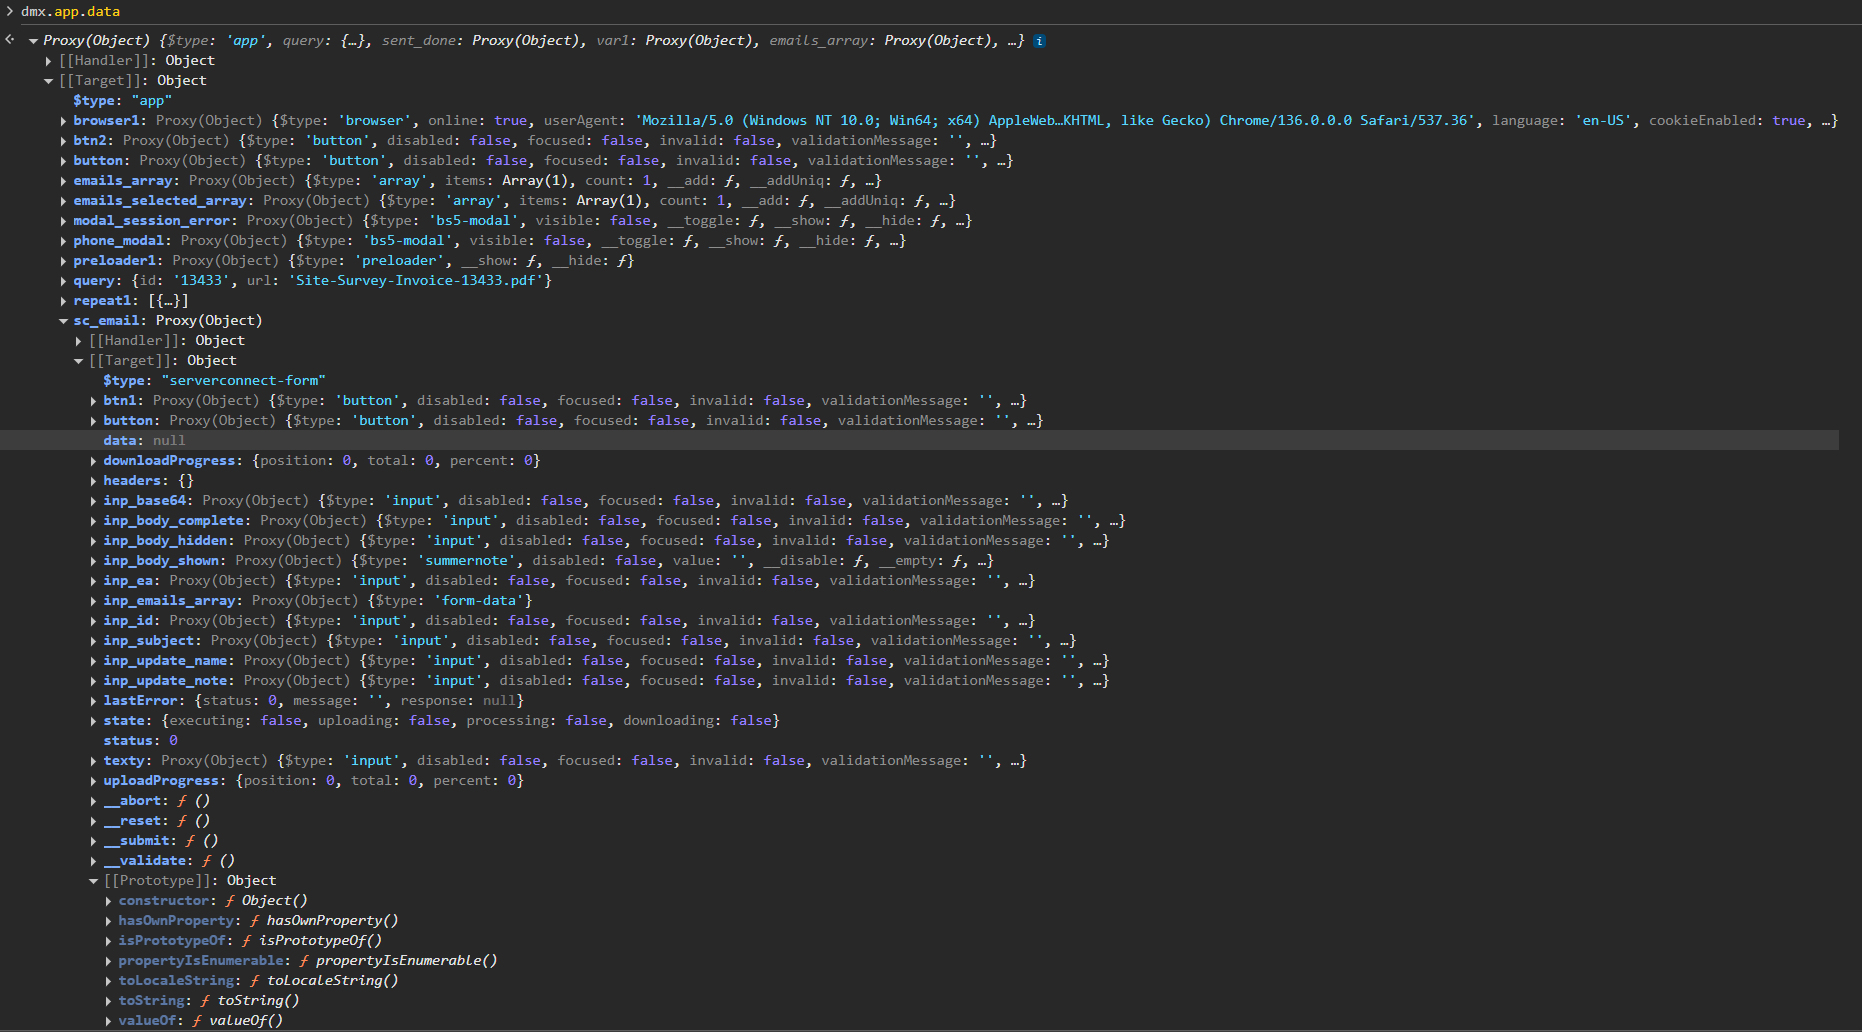Expand [[Handler]] under sc_email
This screenshot has height=1032, width=1862.
click(x=78, y=341)
